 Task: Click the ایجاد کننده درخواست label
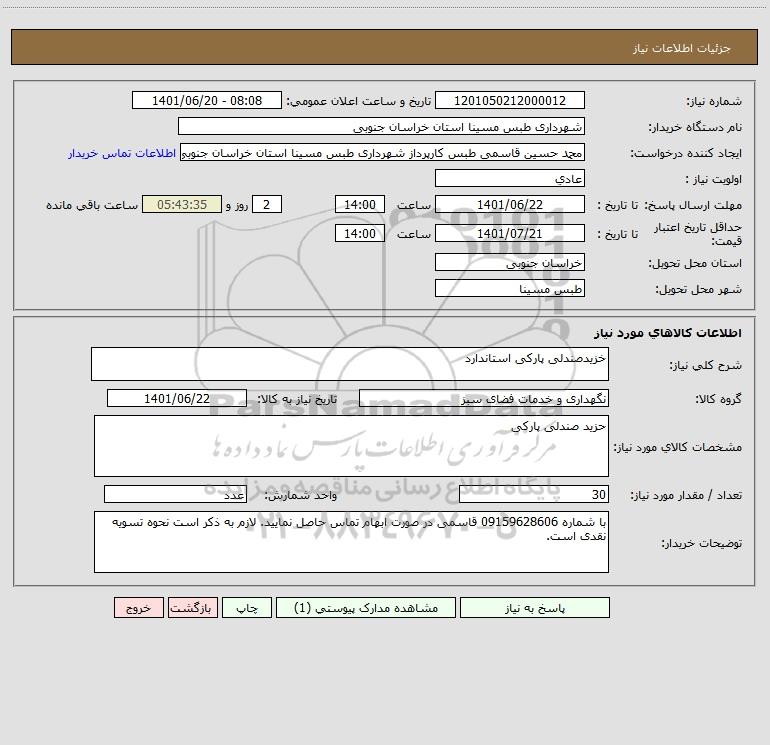click(686, 154)
